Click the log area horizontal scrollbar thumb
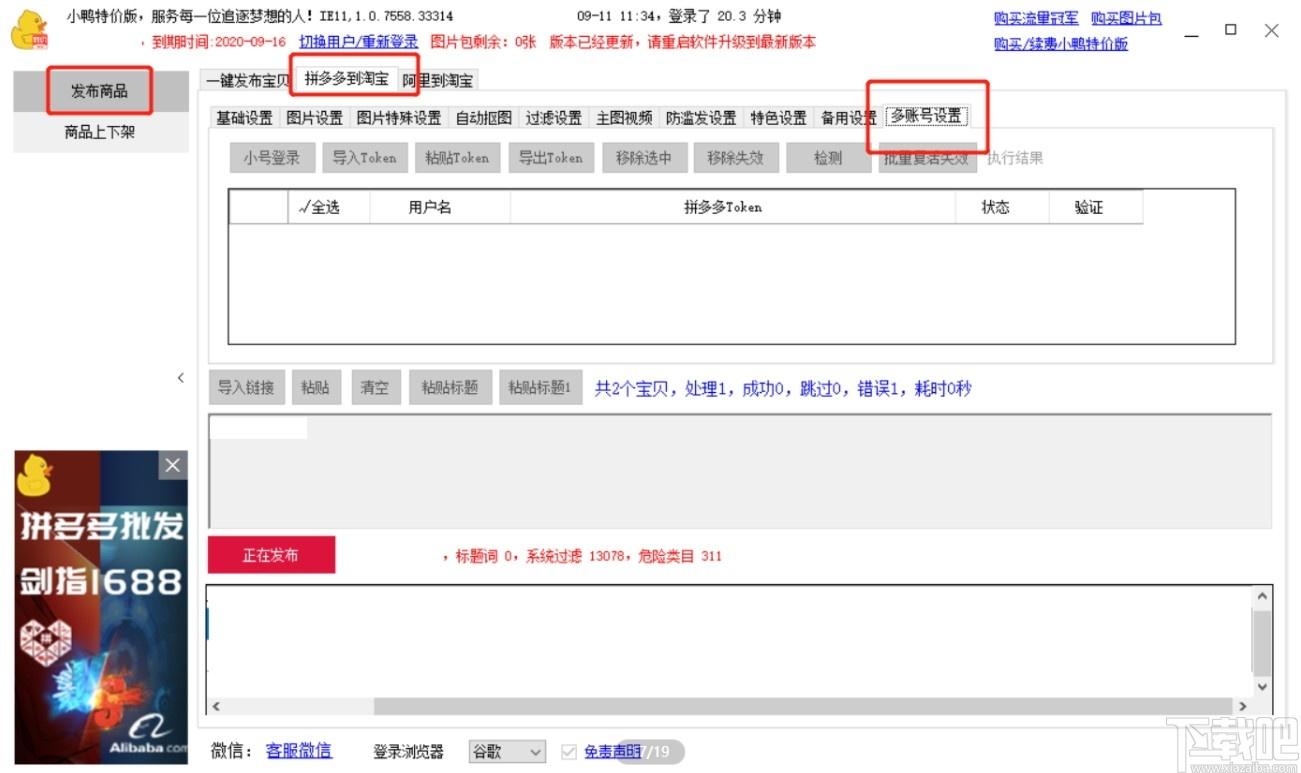The width and height of the screenshot is (1301, 773). point(803,706)
